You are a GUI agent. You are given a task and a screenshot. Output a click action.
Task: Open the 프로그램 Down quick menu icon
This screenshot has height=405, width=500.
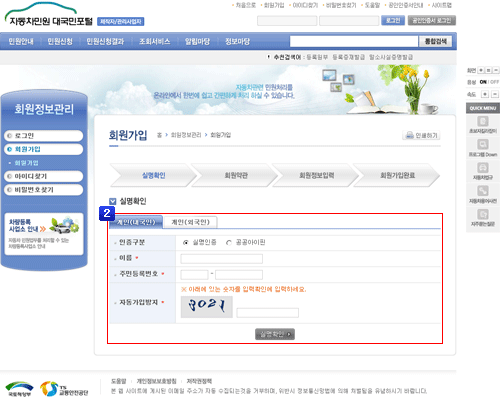[x=483, y=144]
